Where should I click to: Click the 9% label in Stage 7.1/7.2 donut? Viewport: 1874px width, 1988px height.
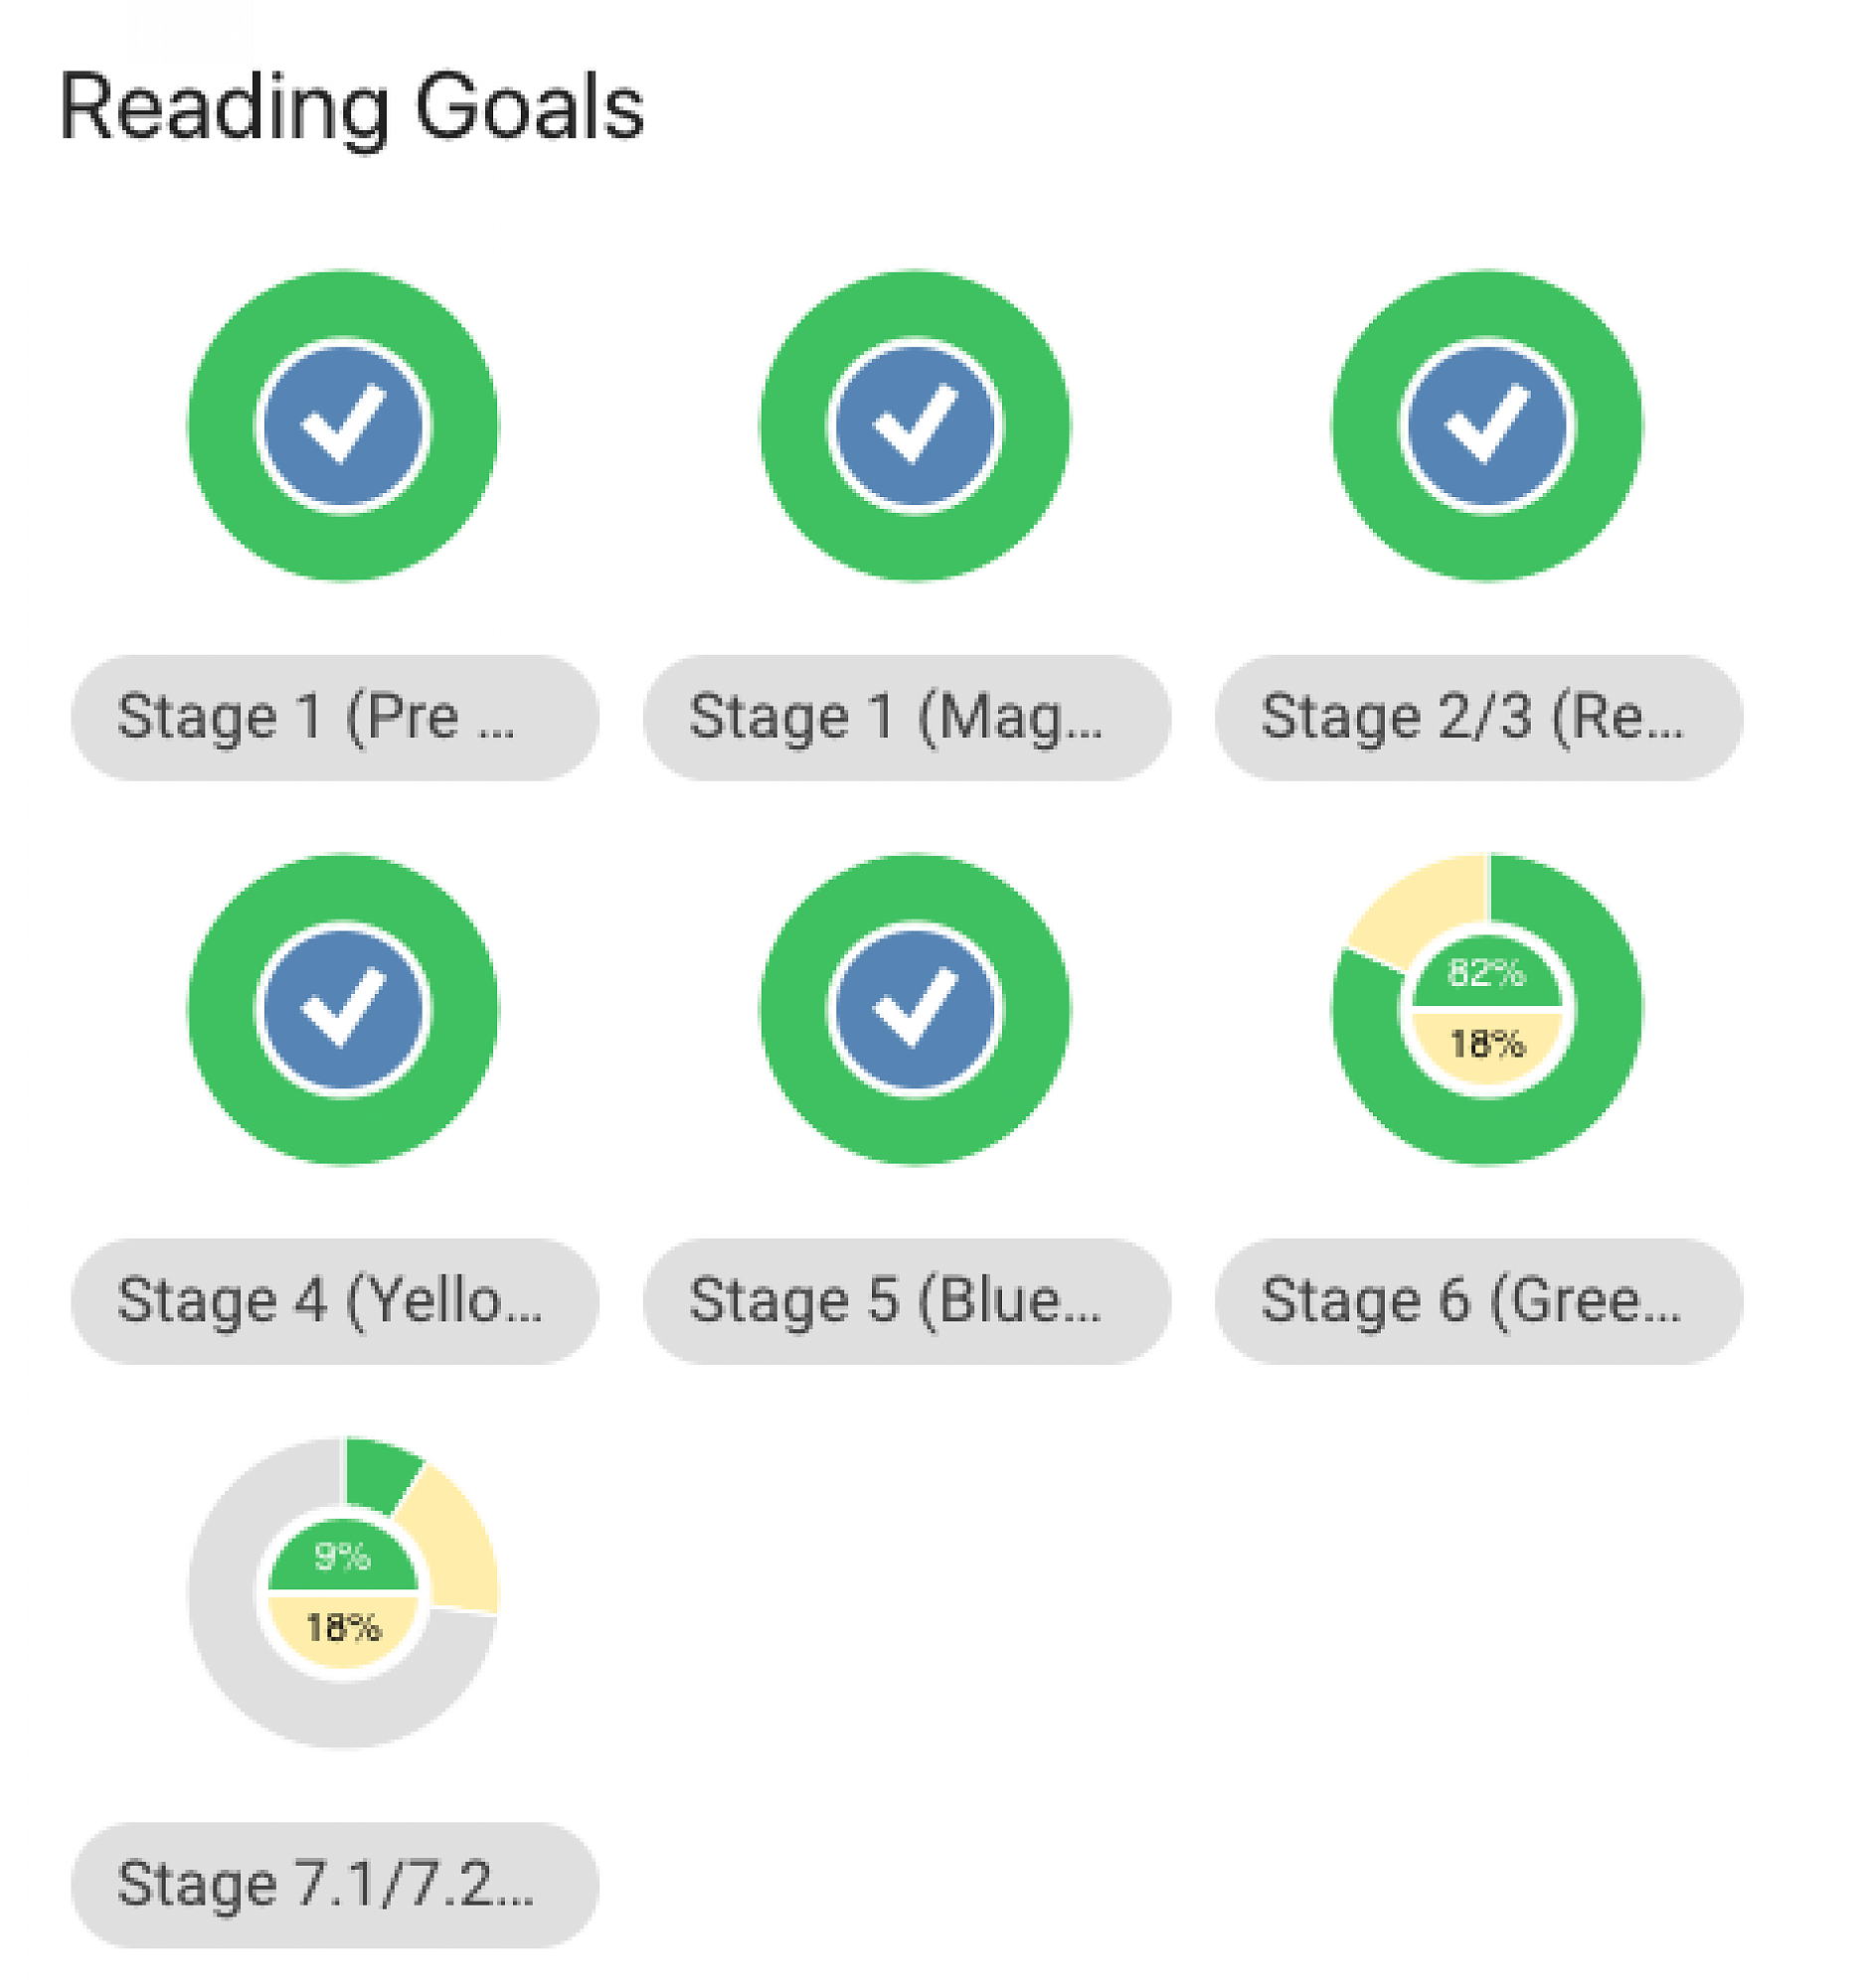(x=343, y=1557)
